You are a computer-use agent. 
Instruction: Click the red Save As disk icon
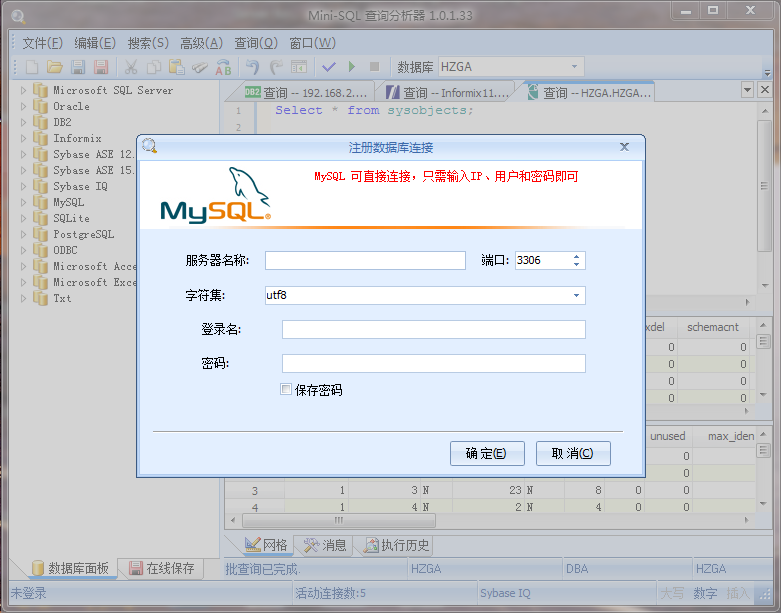point(101,67)
